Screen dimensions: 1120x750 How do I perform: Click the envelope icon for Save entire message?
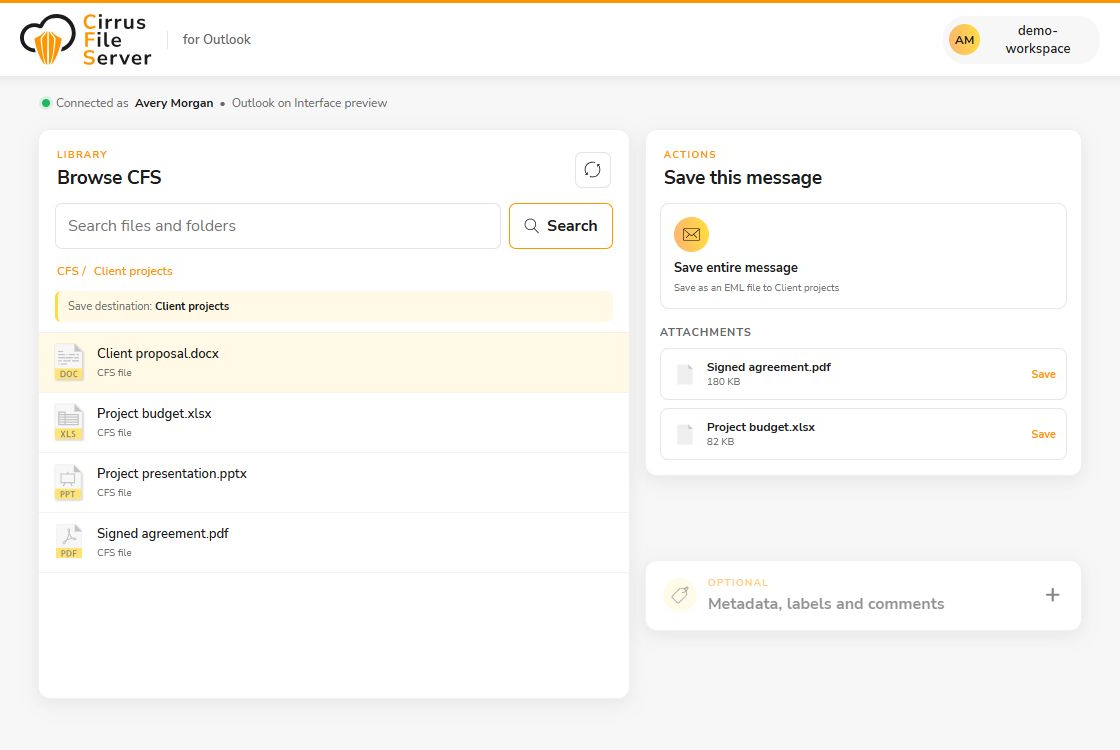691,234
